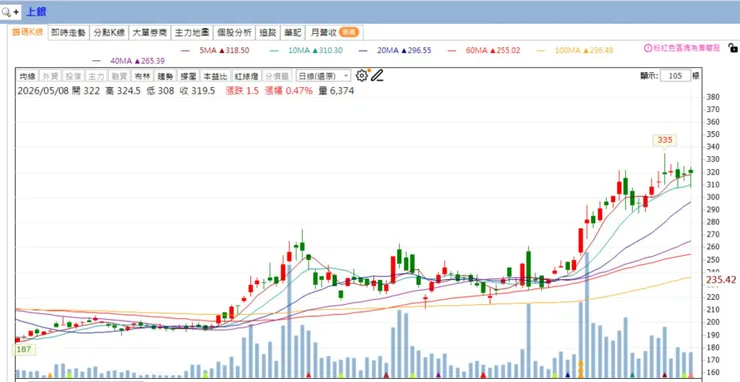The image size is (740, 382).
Task: Toggle the 本益比 P/E button
Action: (215, 76)
